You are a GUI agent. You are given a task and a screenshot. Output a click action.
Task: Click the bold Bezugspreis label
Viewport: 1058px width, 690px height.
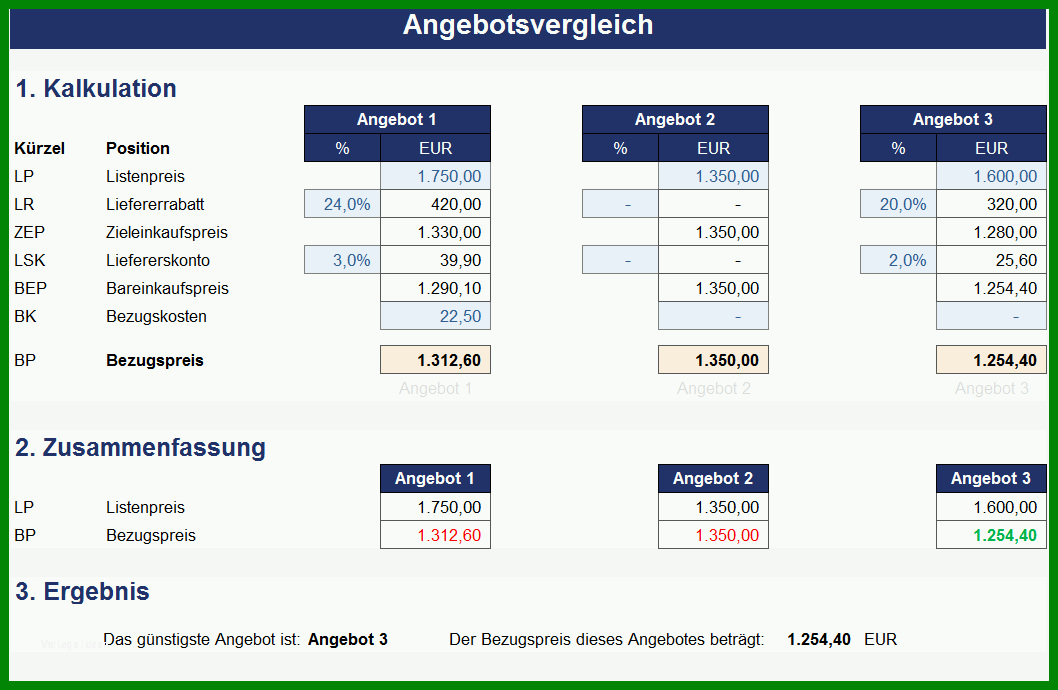155,360
